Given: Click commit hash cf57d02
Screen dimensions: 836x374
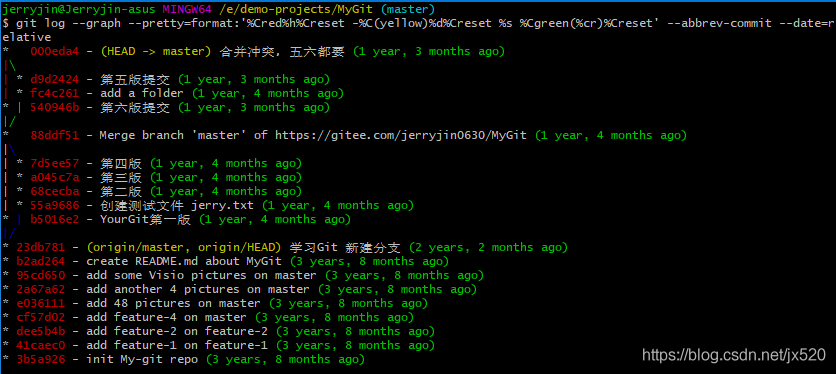Looking at the screenshot, I should [41, 317].
